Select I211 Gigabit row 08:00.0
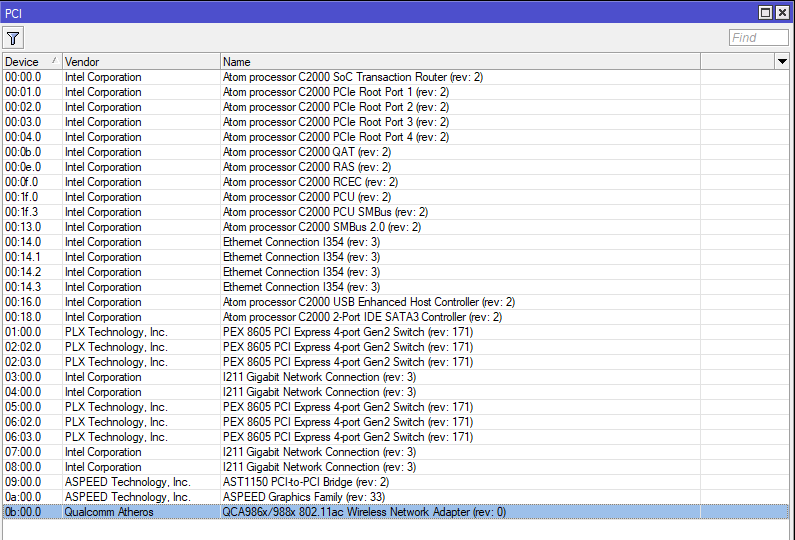795x540 pixels. [x=395, y=467]
